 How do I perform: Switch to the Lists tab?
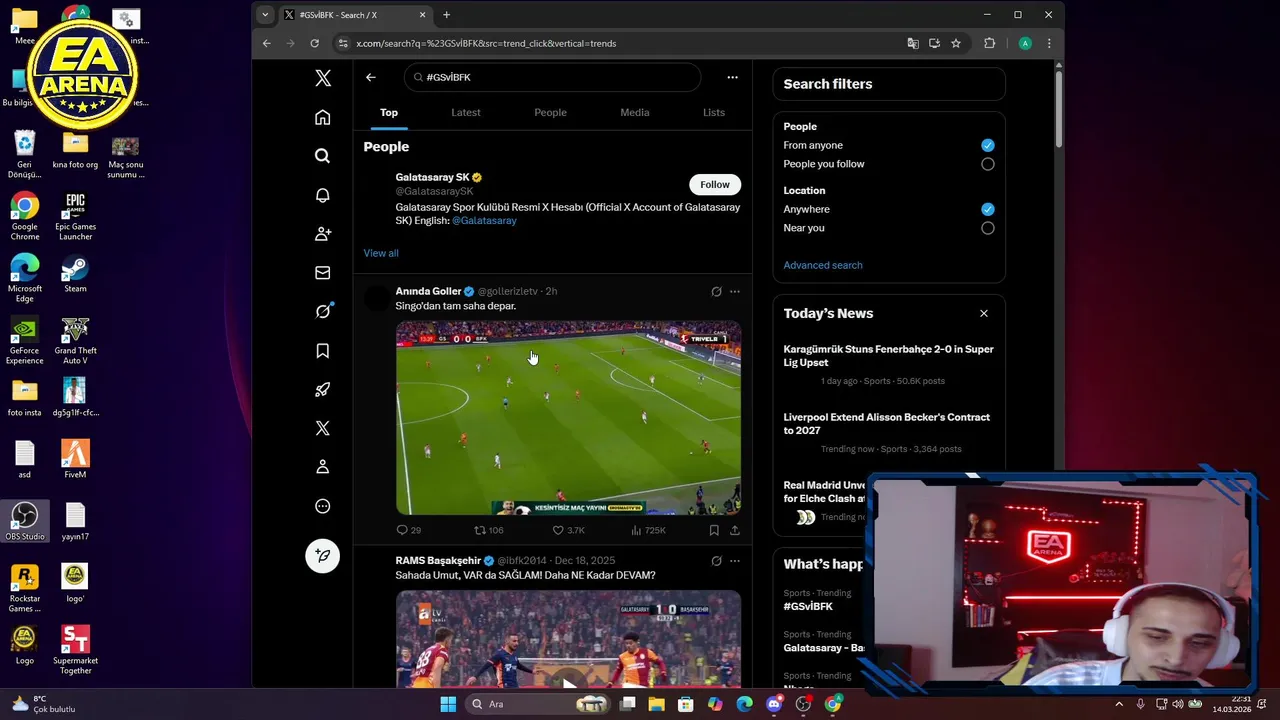click(x=713, y=112)
